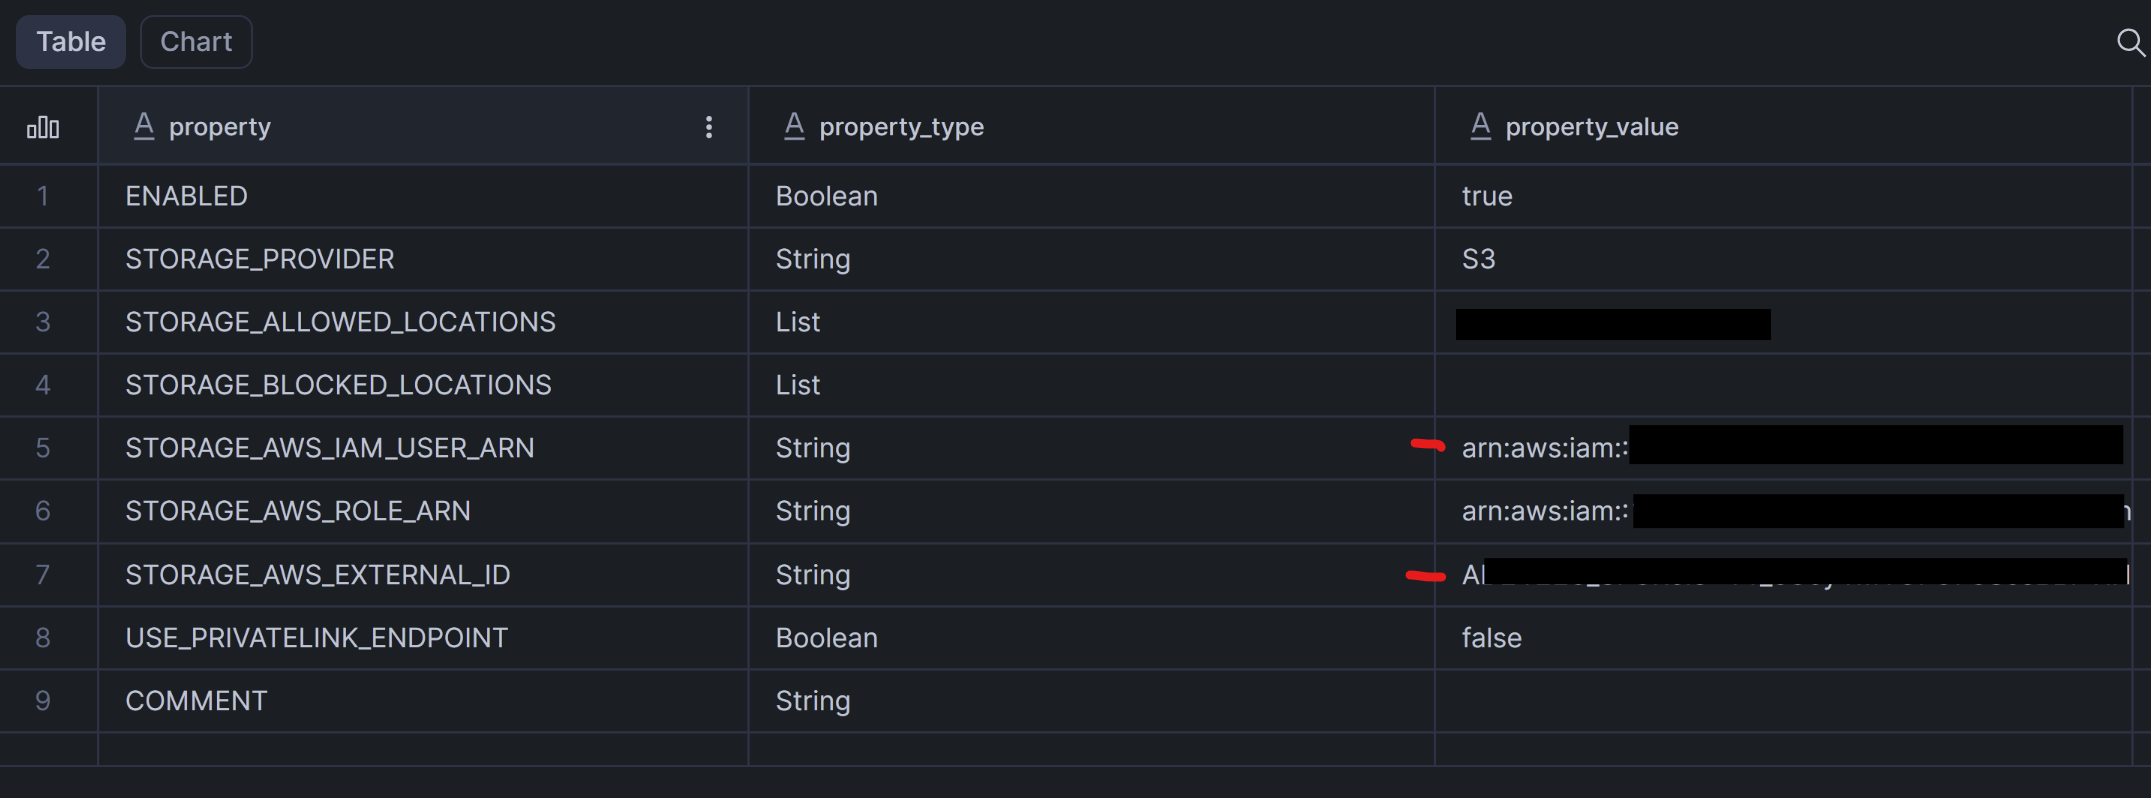The height and width of the screenshot is (798, 2151).
Task: Click the property column text-type icon
Action: pyautogui.click(x=144, y=126)
